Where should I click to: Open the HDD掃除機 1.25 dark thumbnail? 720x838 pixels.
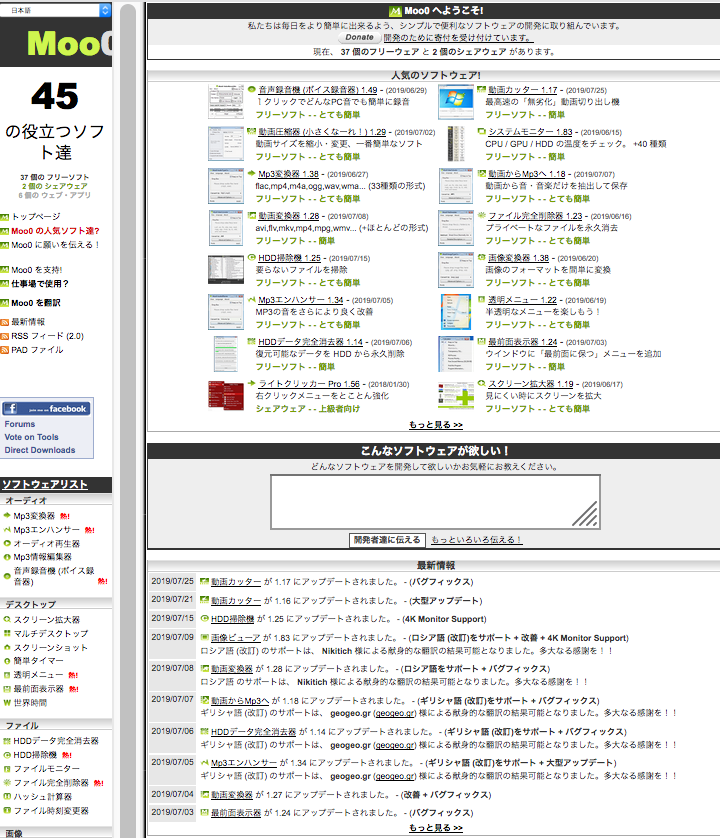[226, 269]
